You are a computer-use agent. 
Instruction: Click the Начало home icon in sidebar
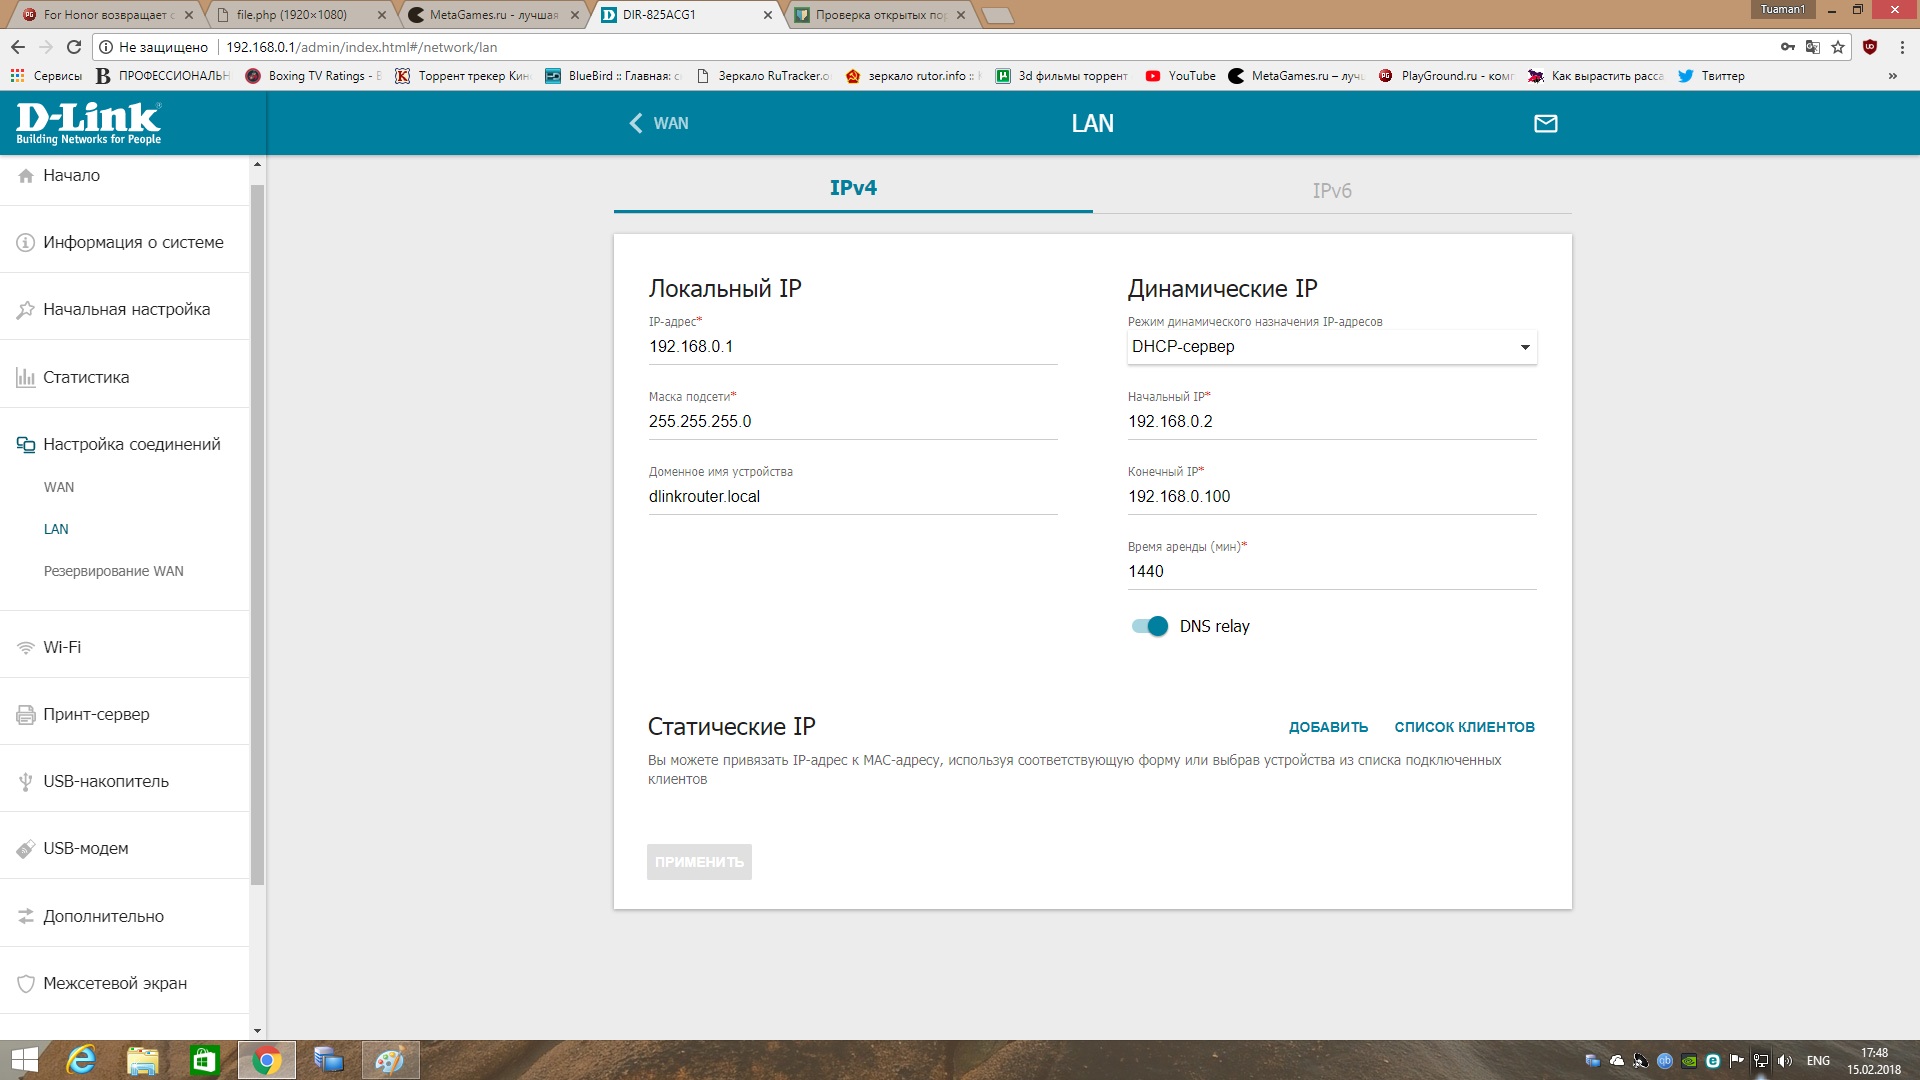(26, 176)
